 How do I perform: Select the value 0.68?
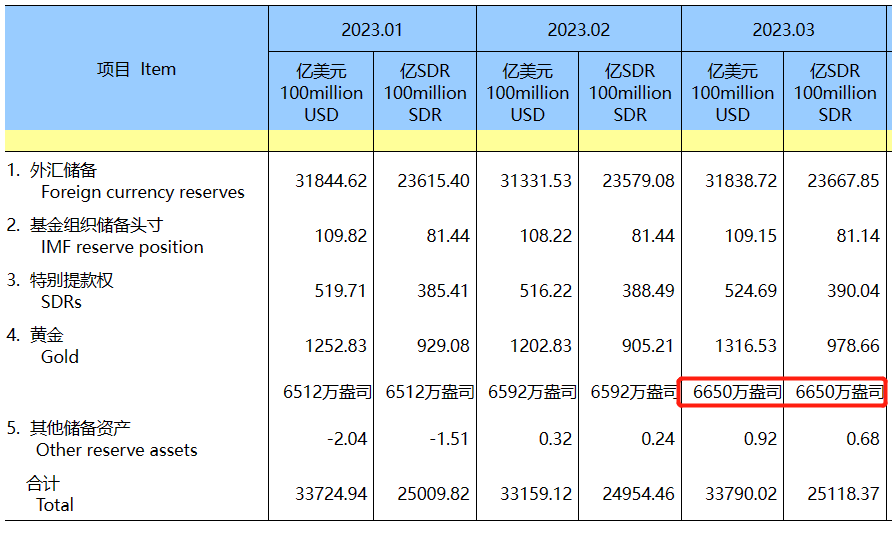862,439
